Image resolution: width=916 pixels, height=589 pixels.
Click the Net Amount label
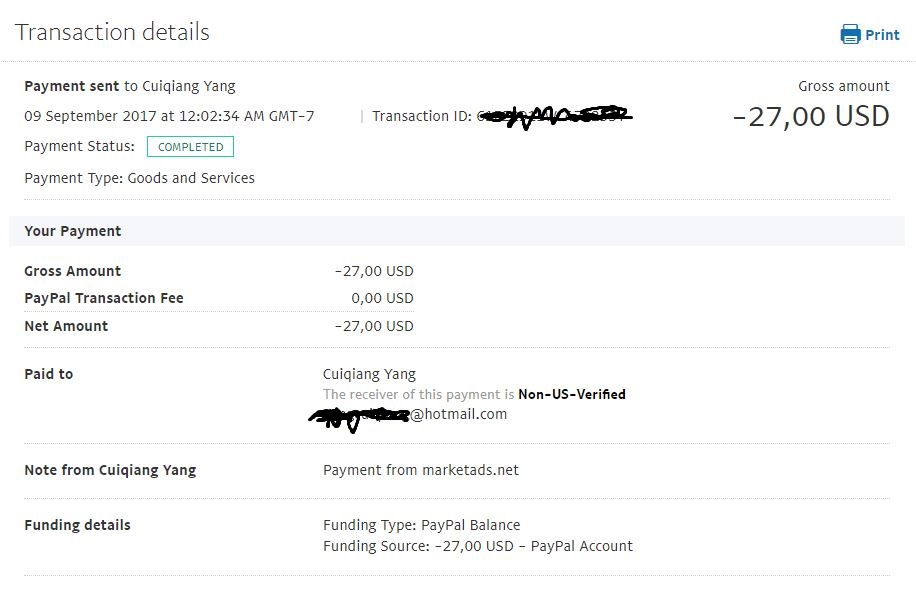coord(66,326)
